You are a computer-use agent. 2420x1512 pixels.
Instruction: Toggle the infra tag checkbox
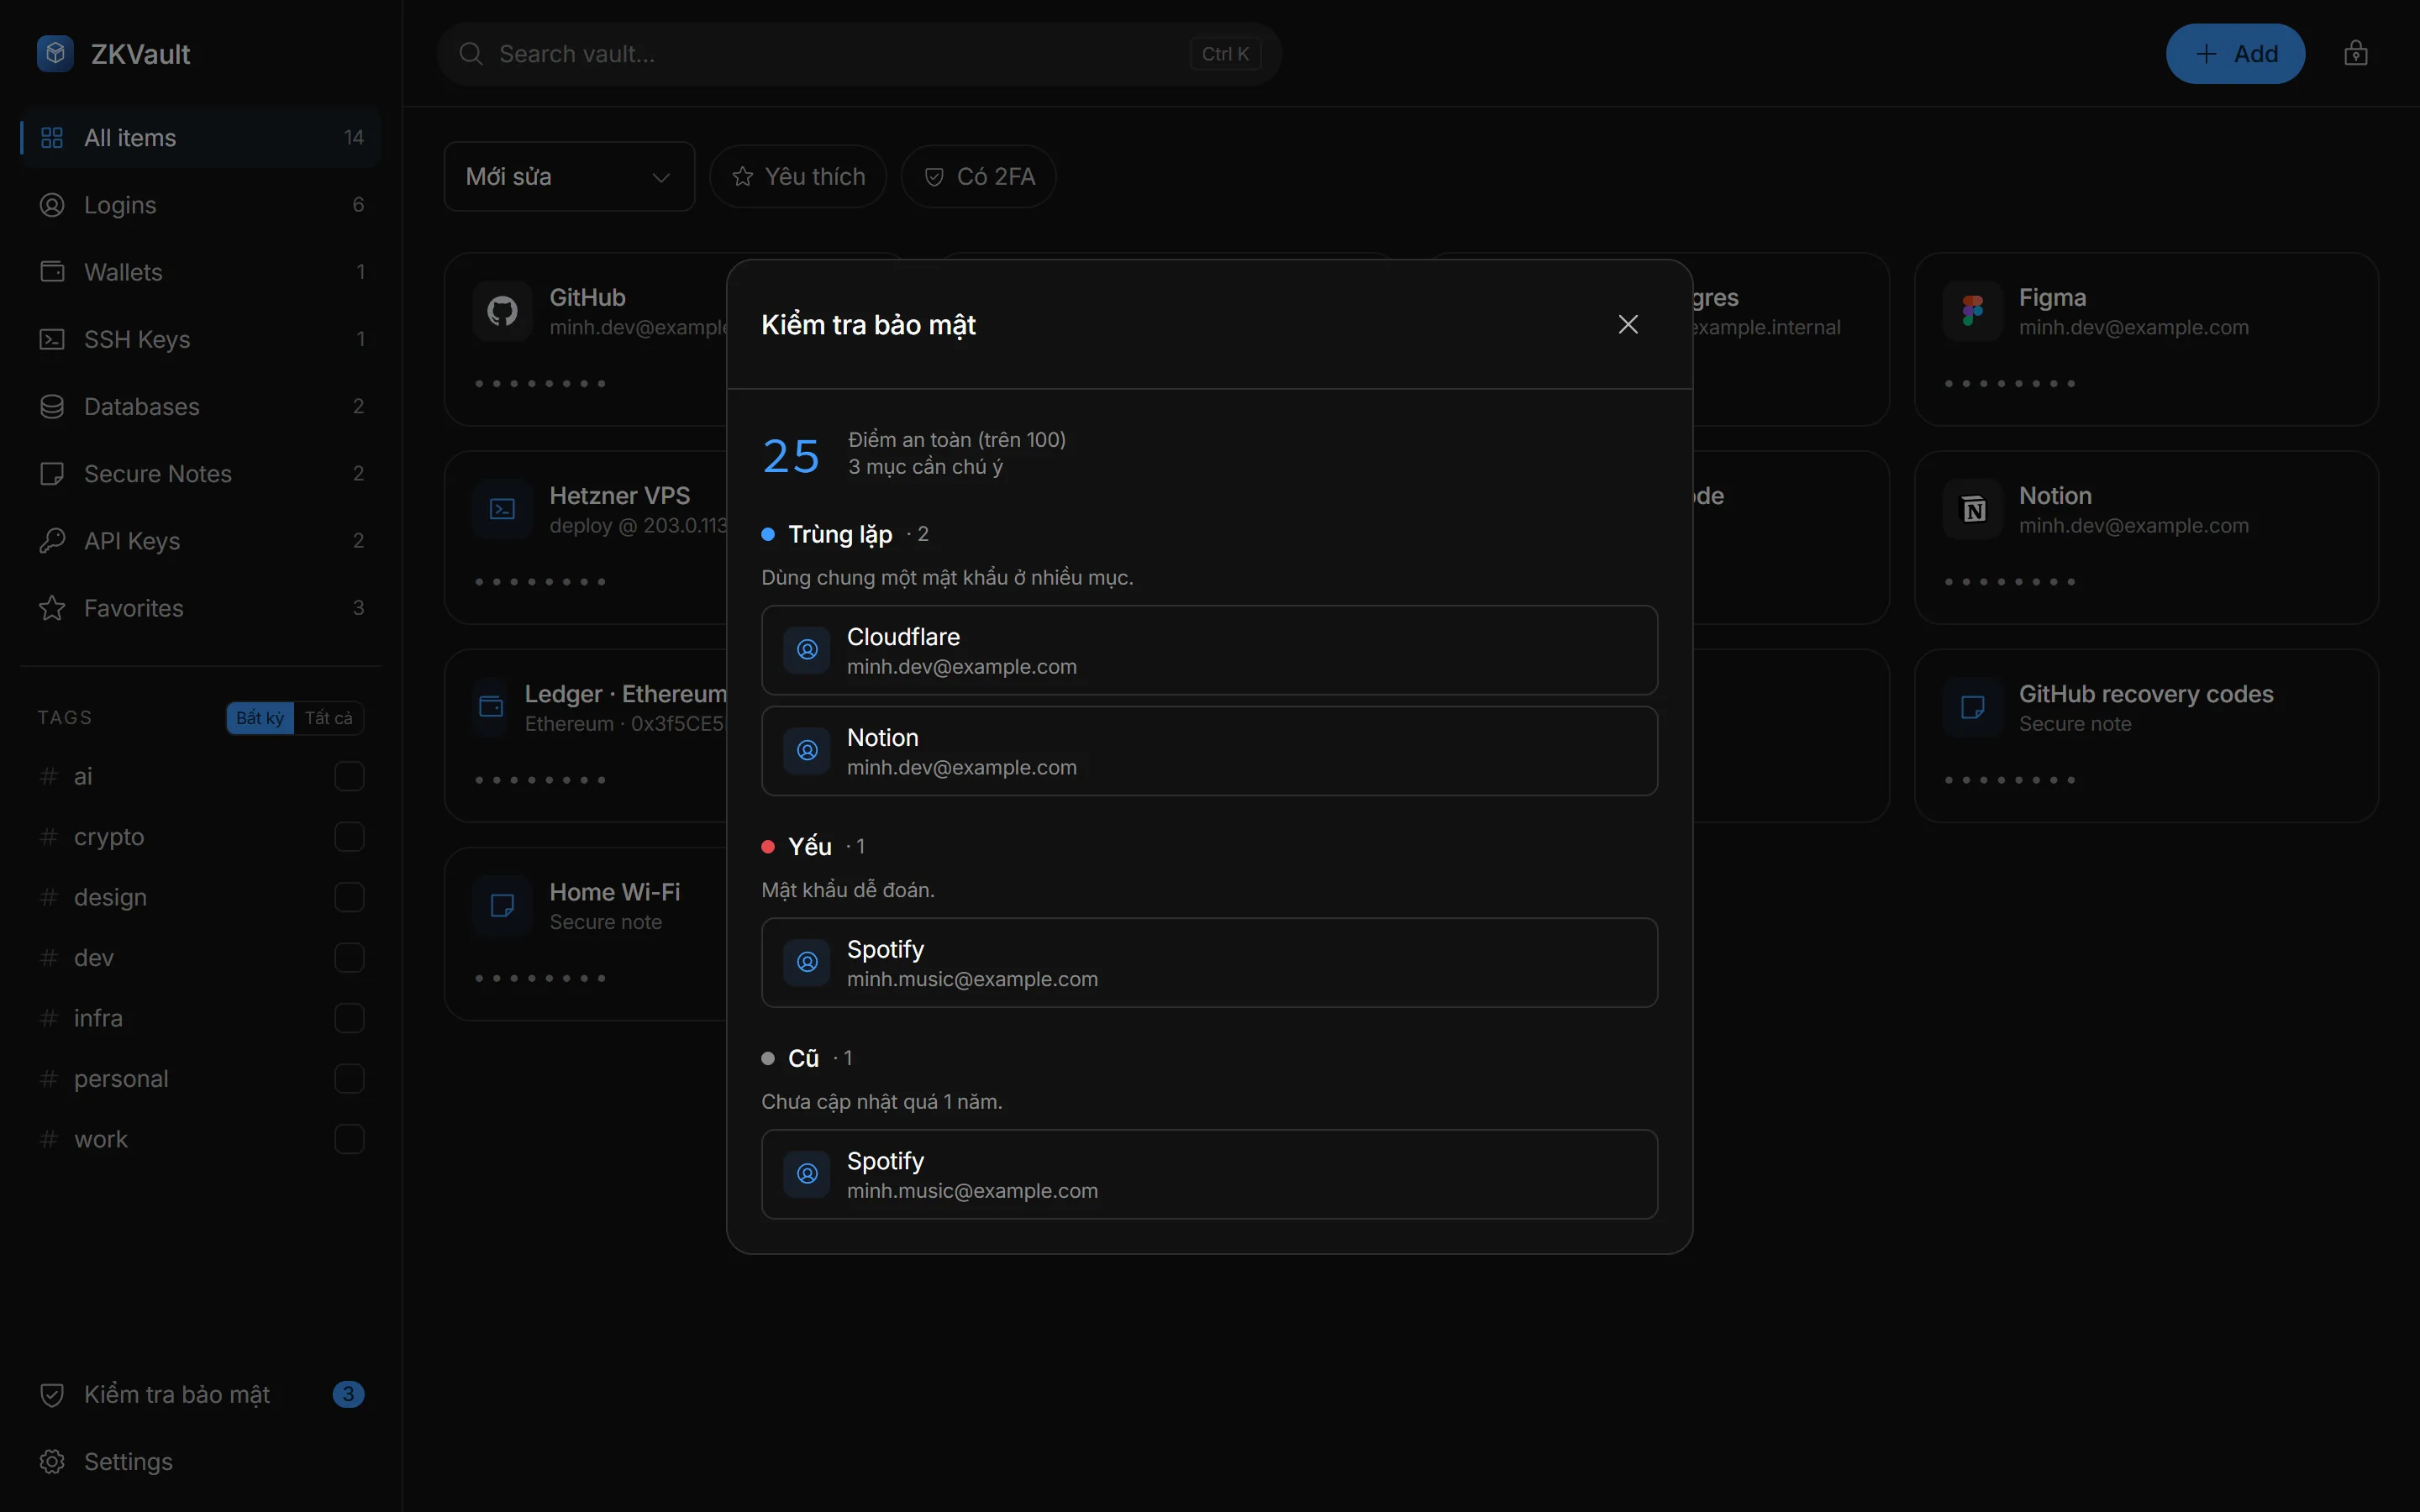349,1018
